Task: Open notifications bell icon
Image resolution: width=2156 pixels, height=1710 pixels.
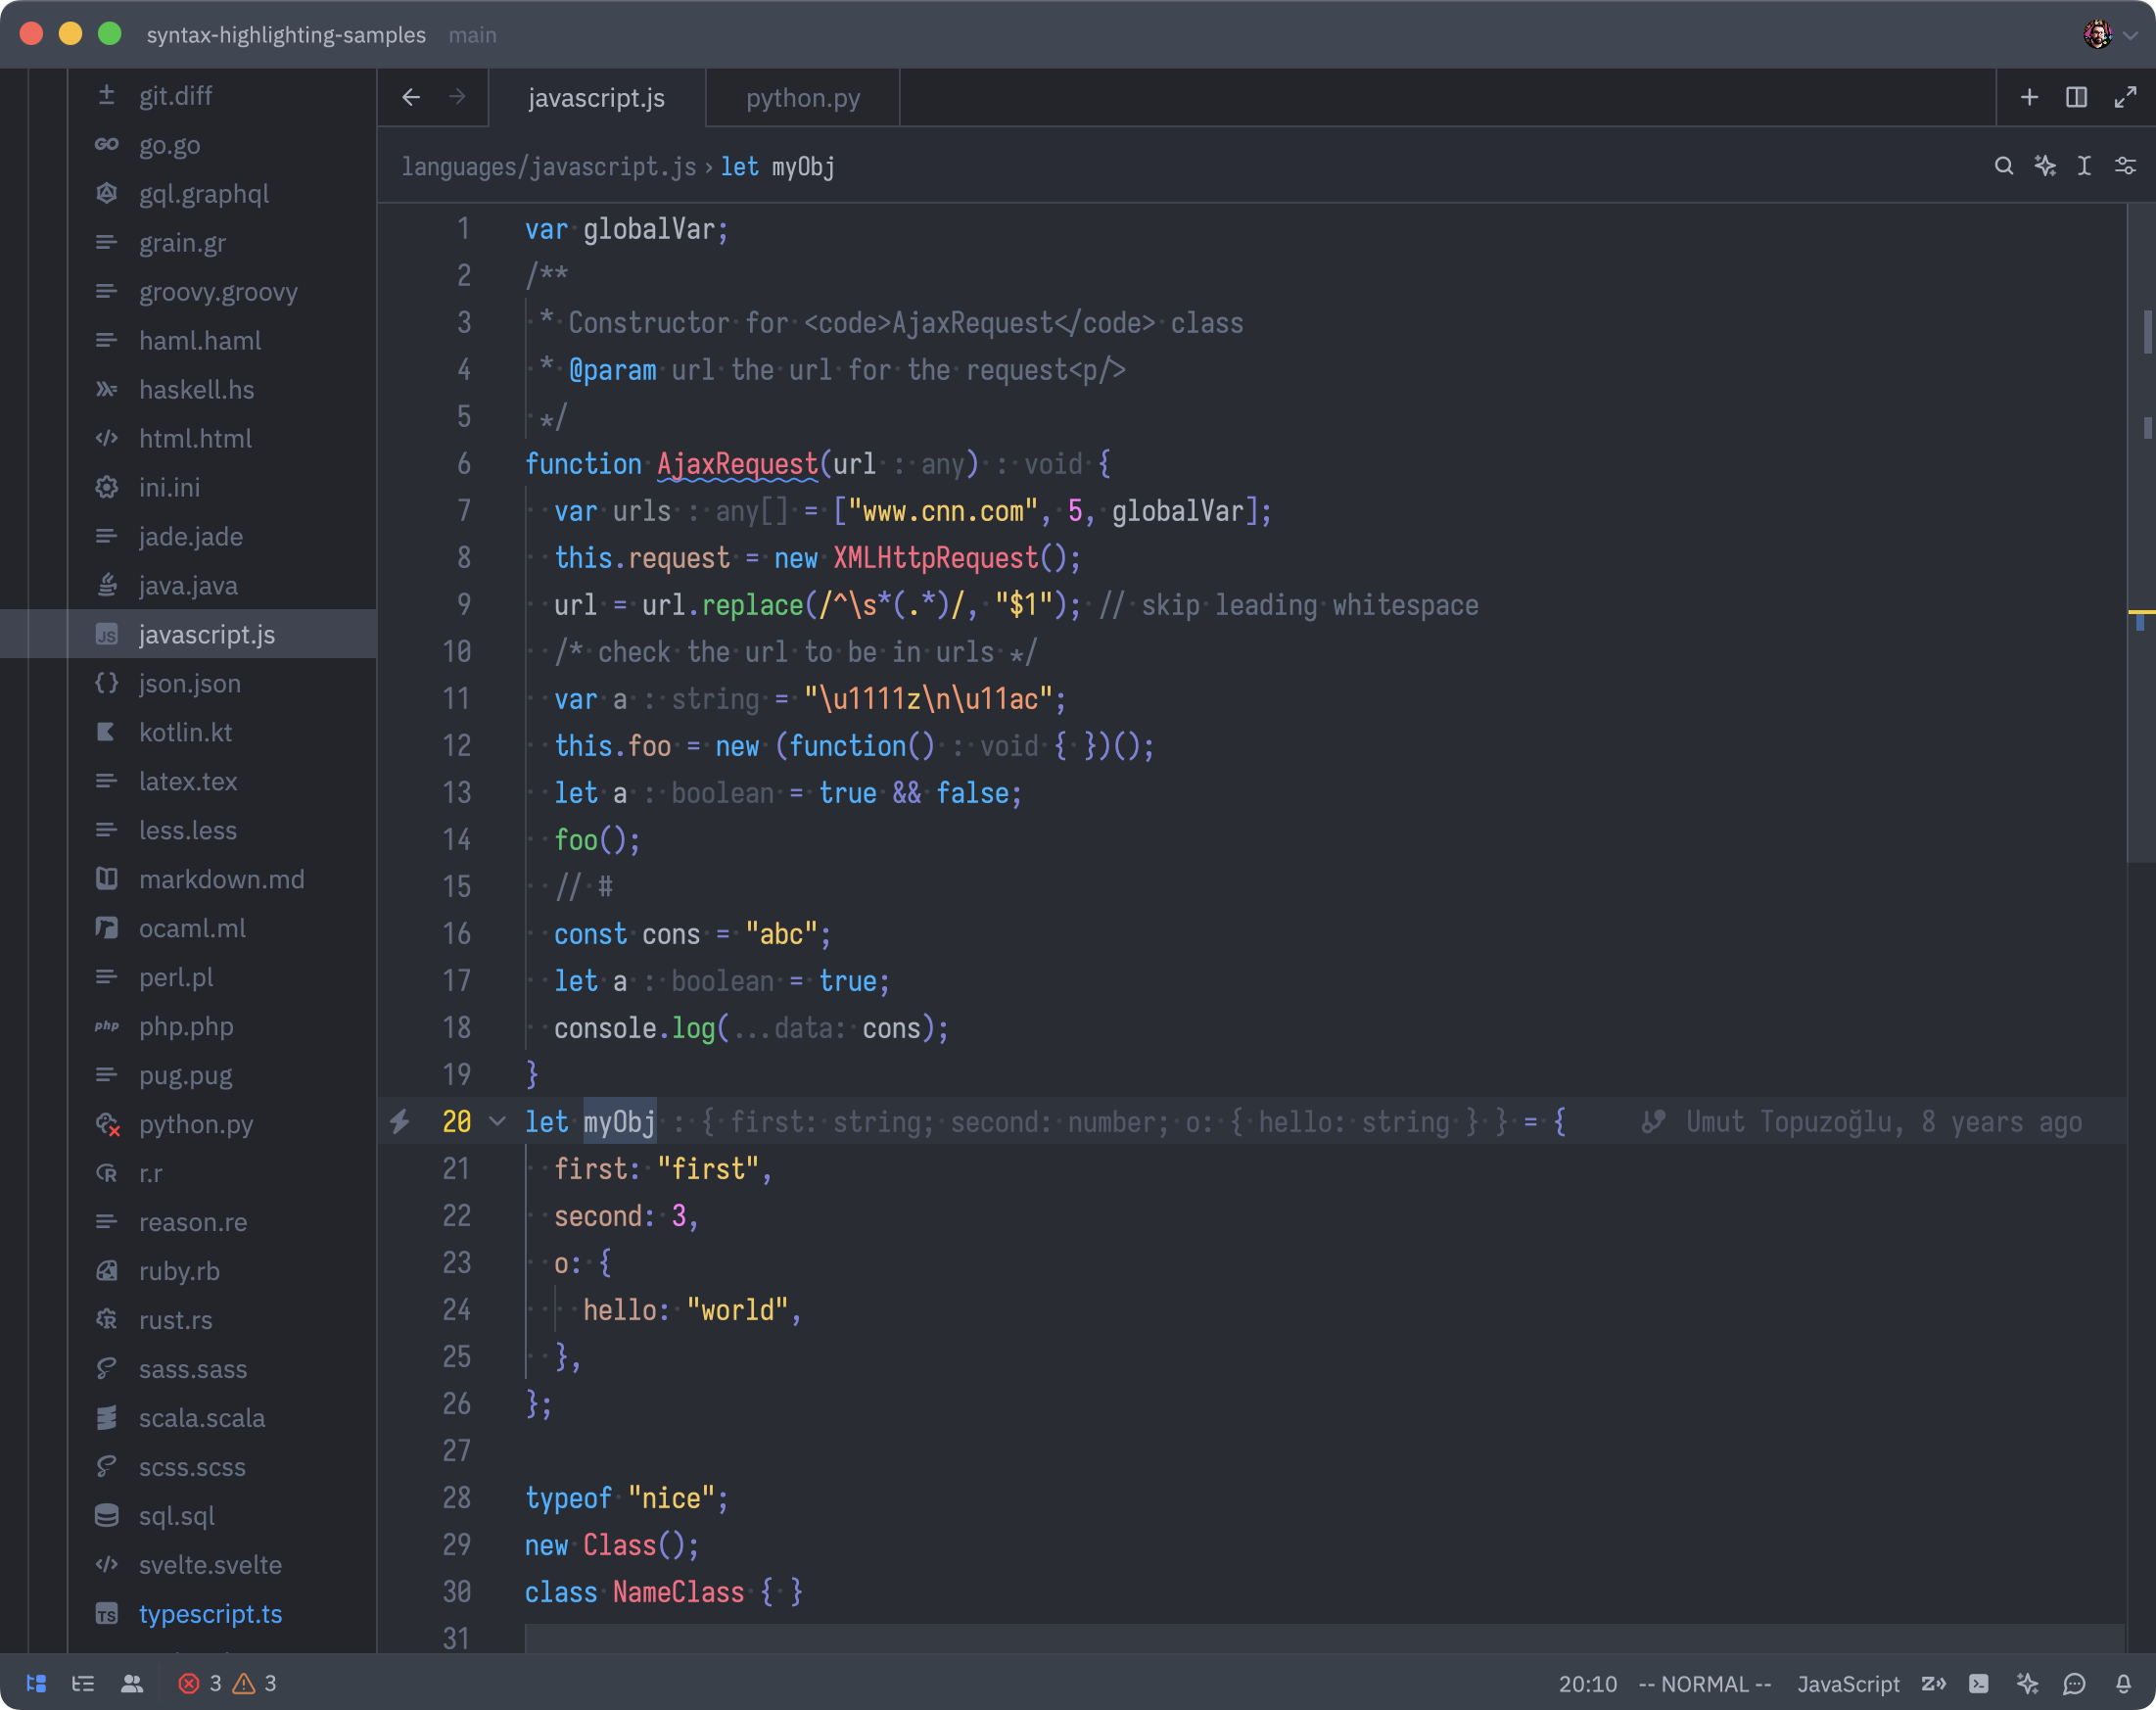Action: (2123, 1683)
